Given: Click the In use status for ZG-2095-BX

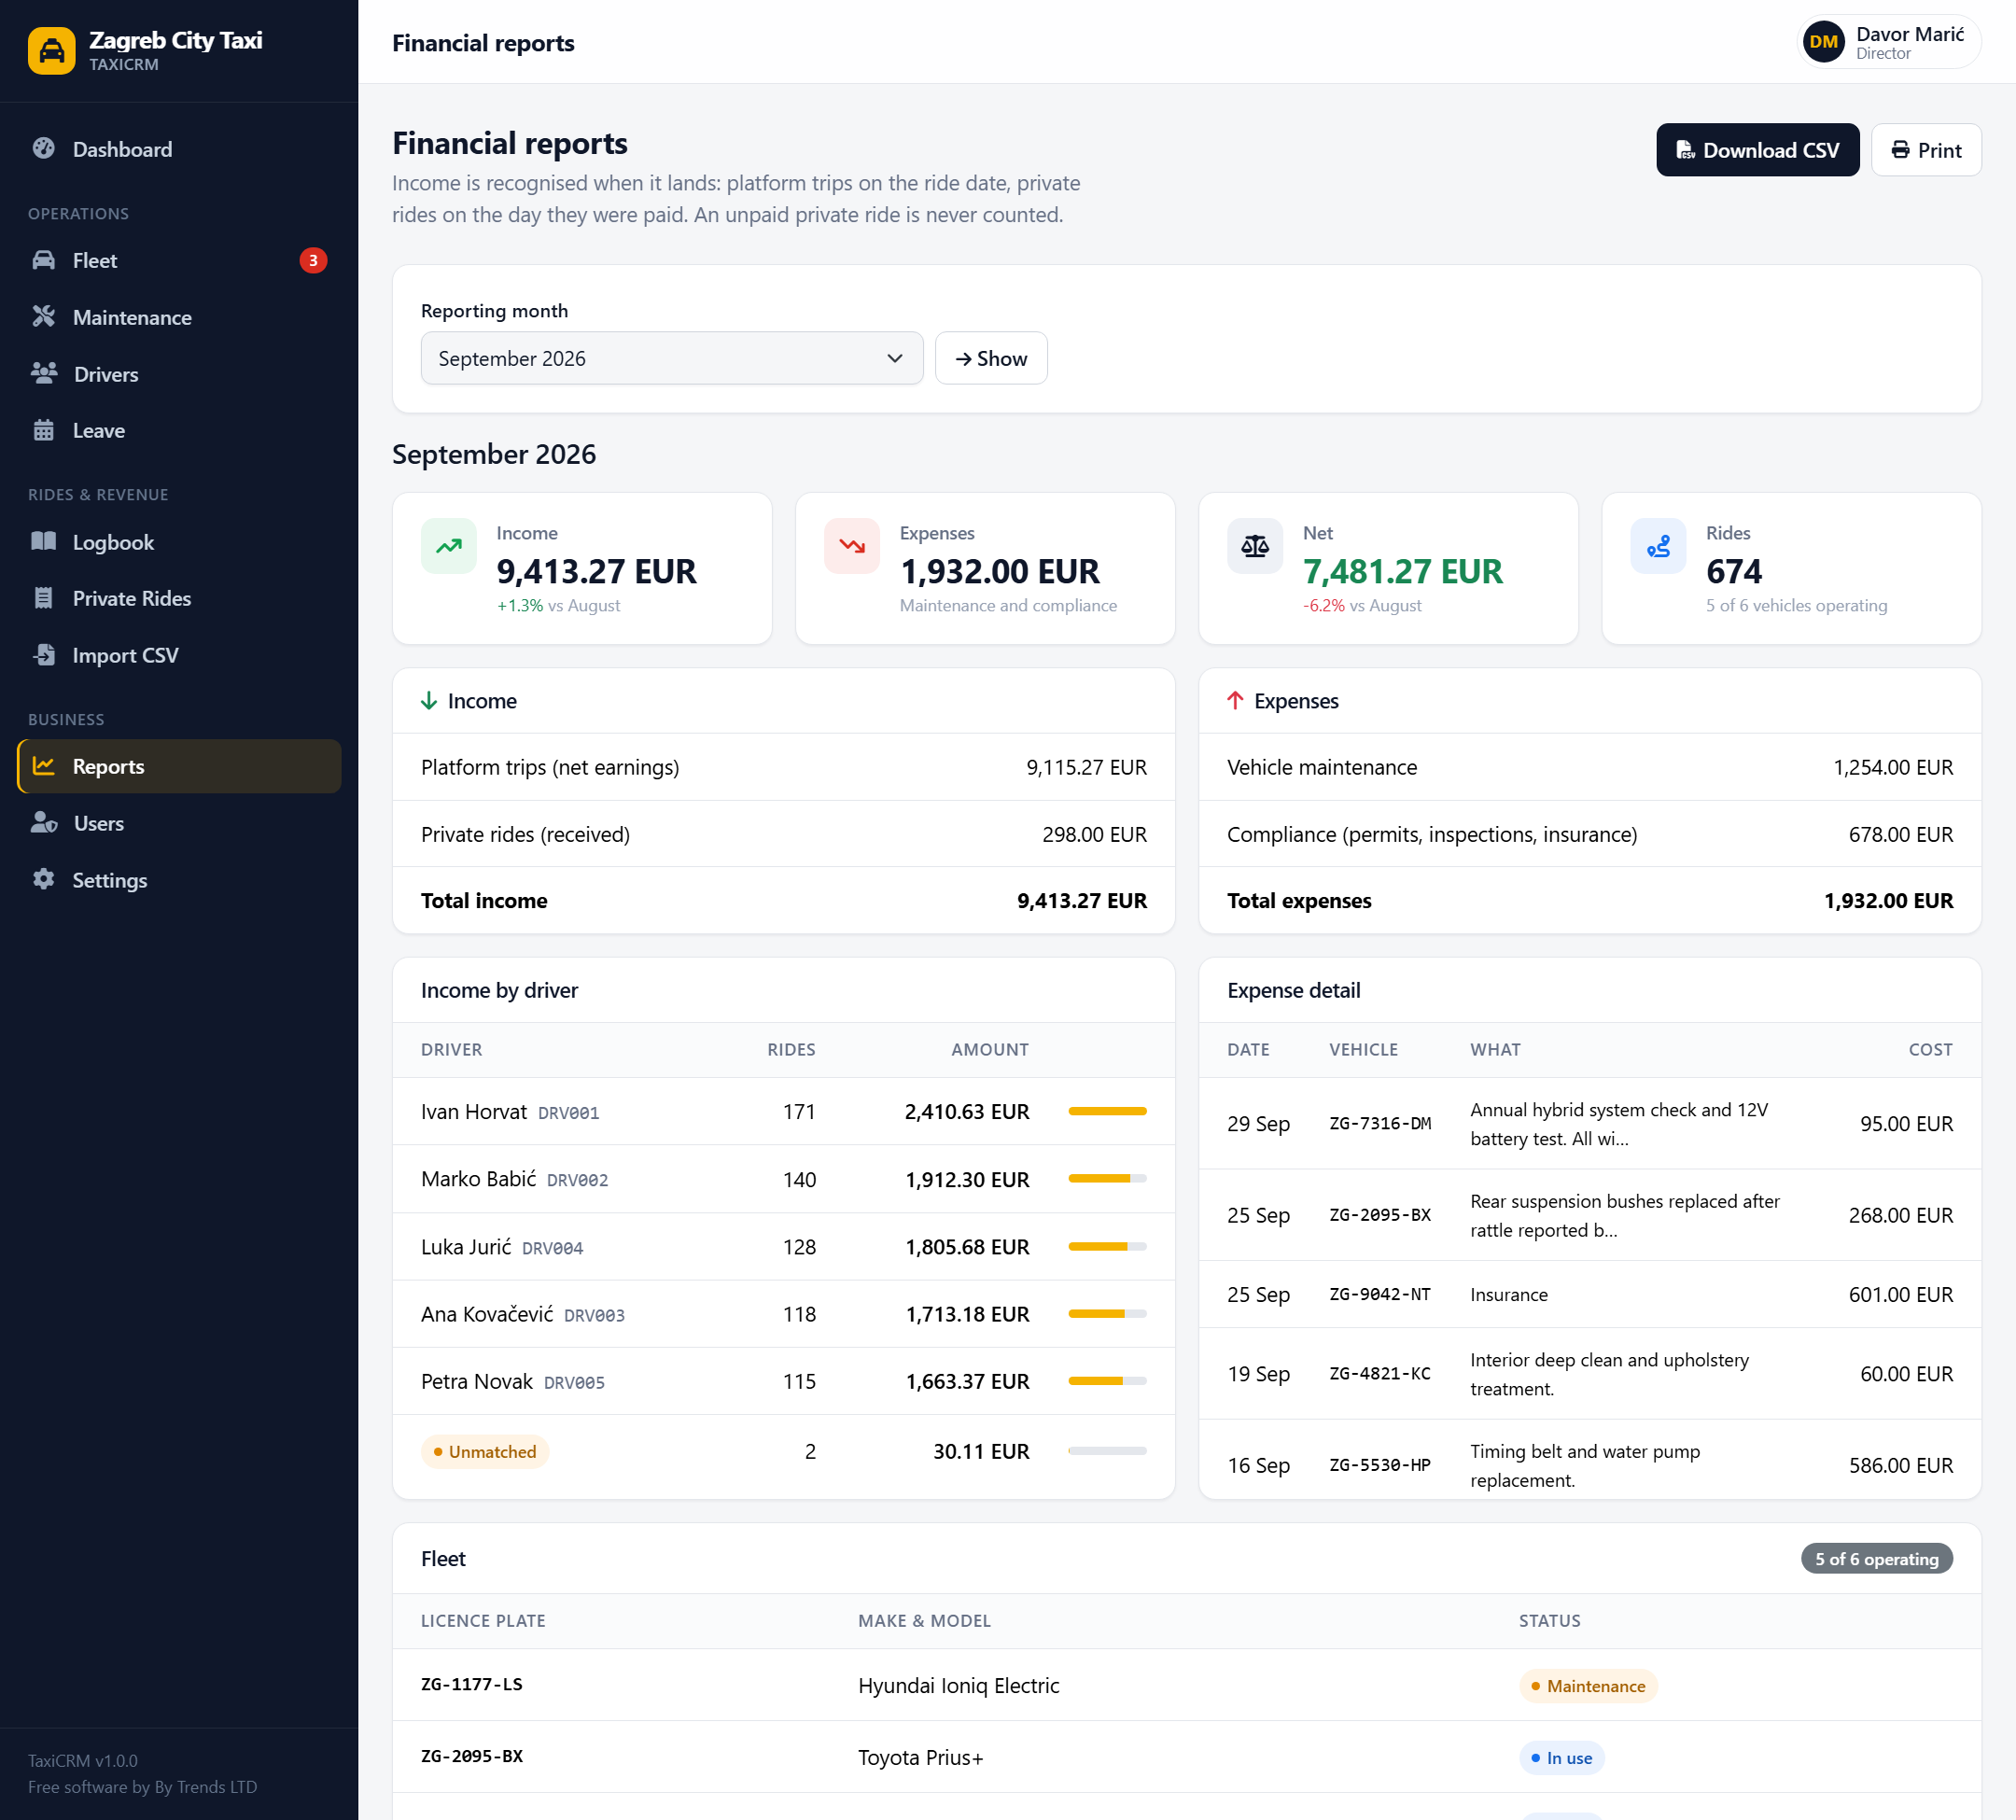Looking at the screenshot, I should [1561, 1757].
